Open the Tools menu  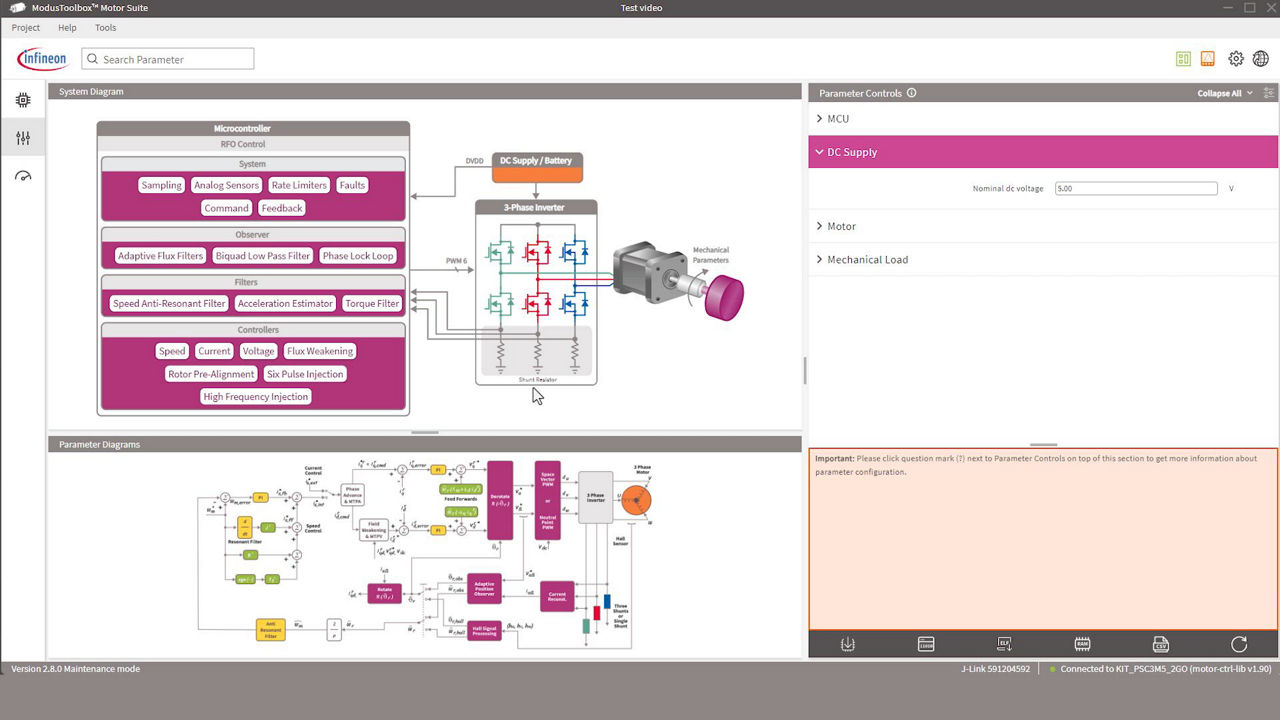(x=105, y=28)
